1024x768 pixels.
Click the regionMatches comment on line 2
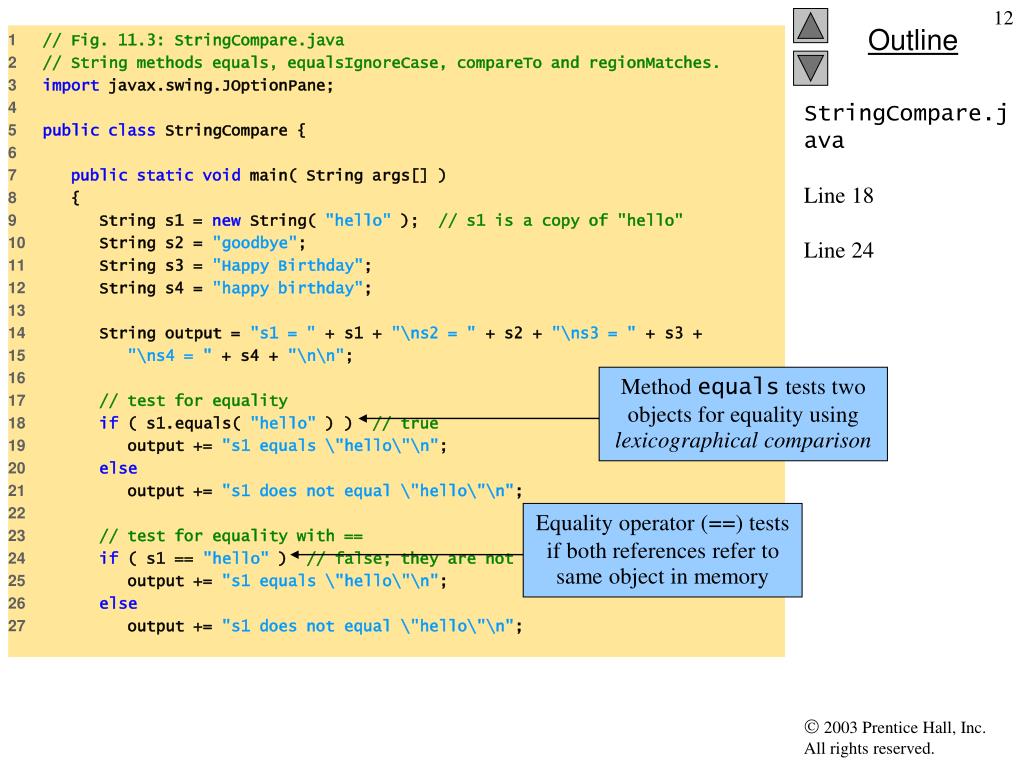click(381, 63)
